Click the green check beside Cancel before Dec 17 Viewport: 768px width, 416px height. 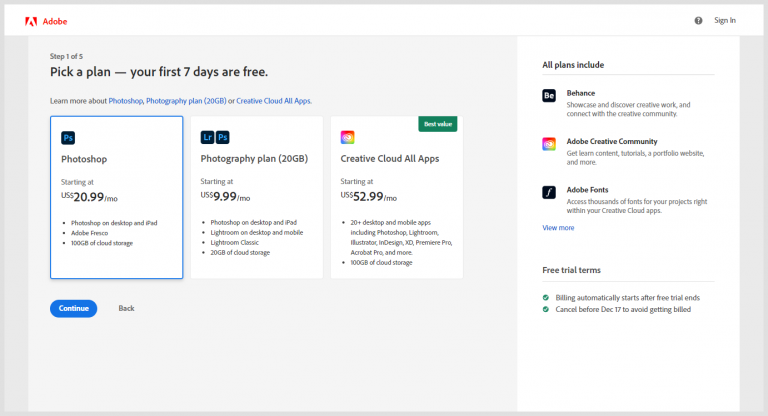click(546, 309)
